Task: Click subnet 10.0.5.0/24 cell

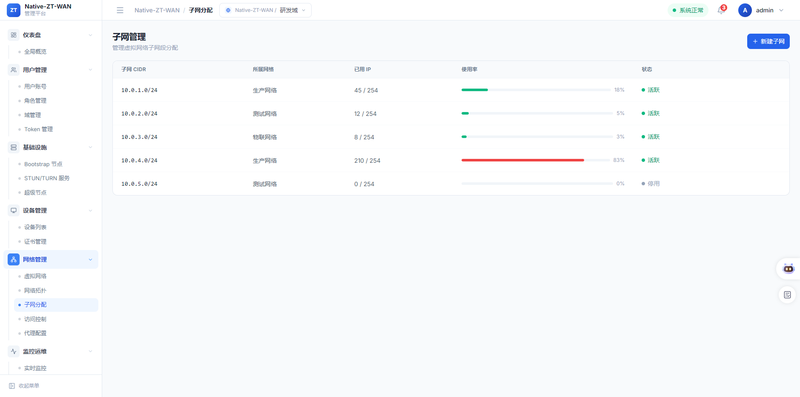Action: click(139, 184)
